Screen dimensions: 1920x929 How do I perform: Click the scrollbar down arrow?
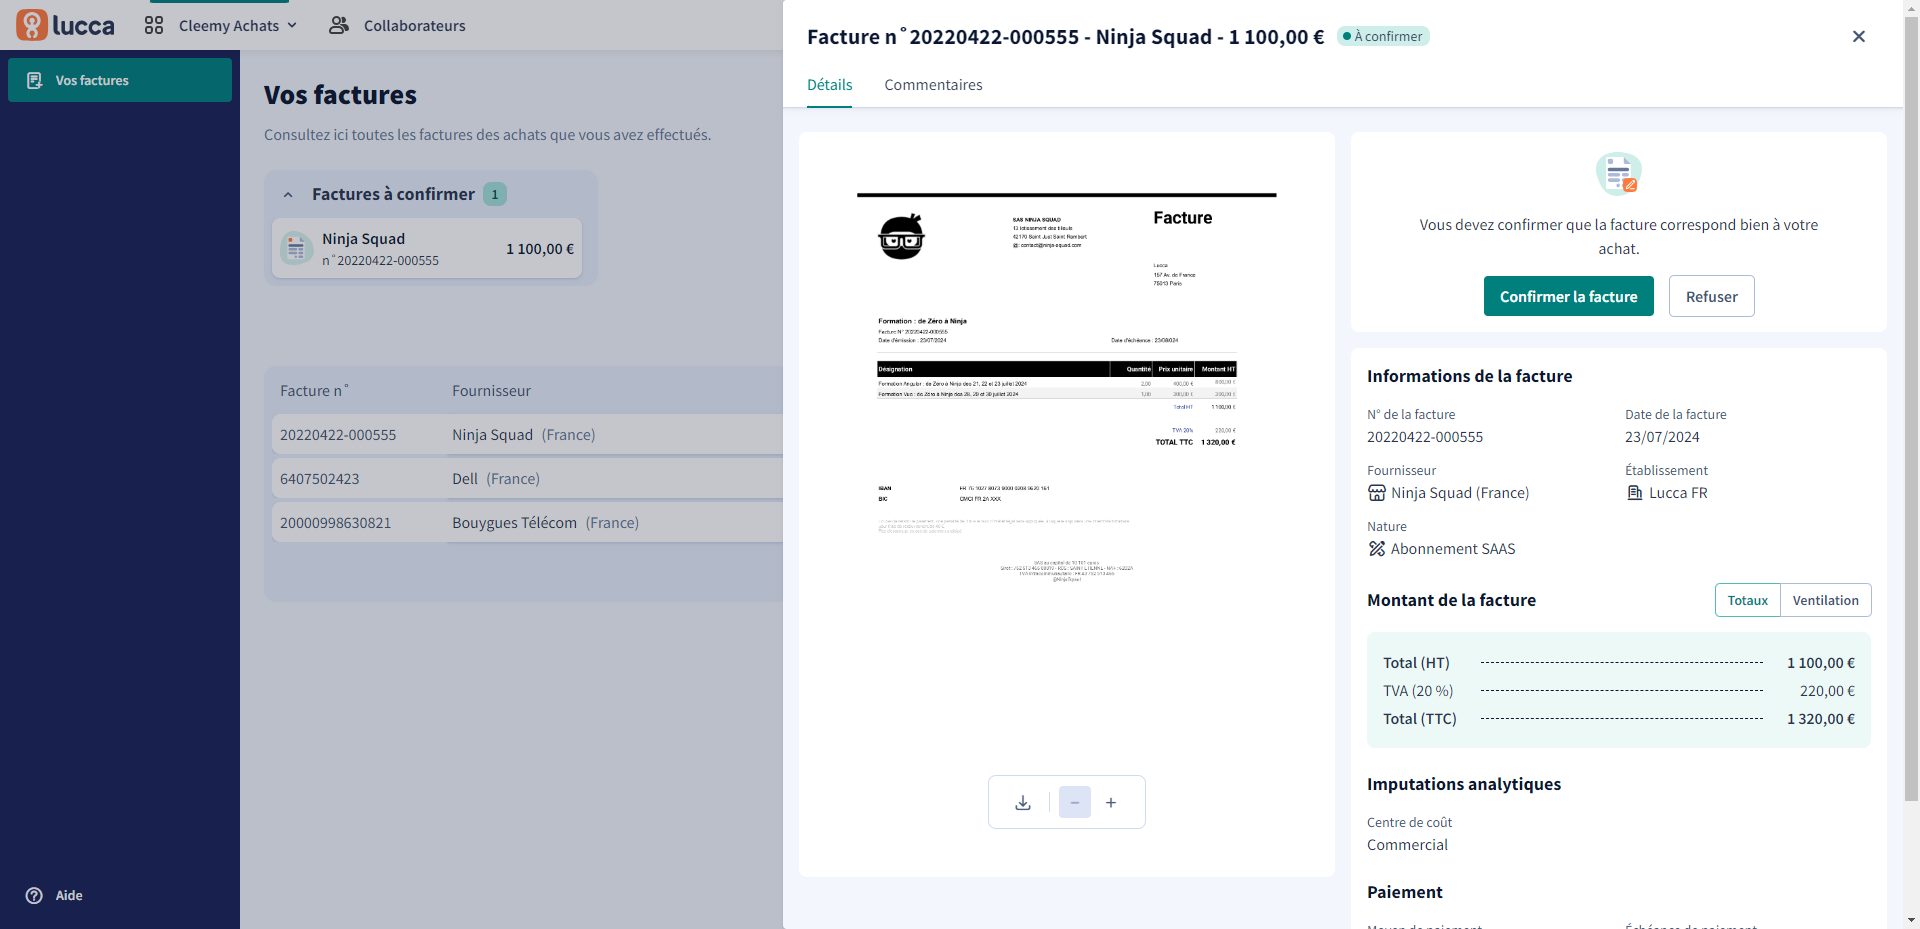[x=1912, y=921]
